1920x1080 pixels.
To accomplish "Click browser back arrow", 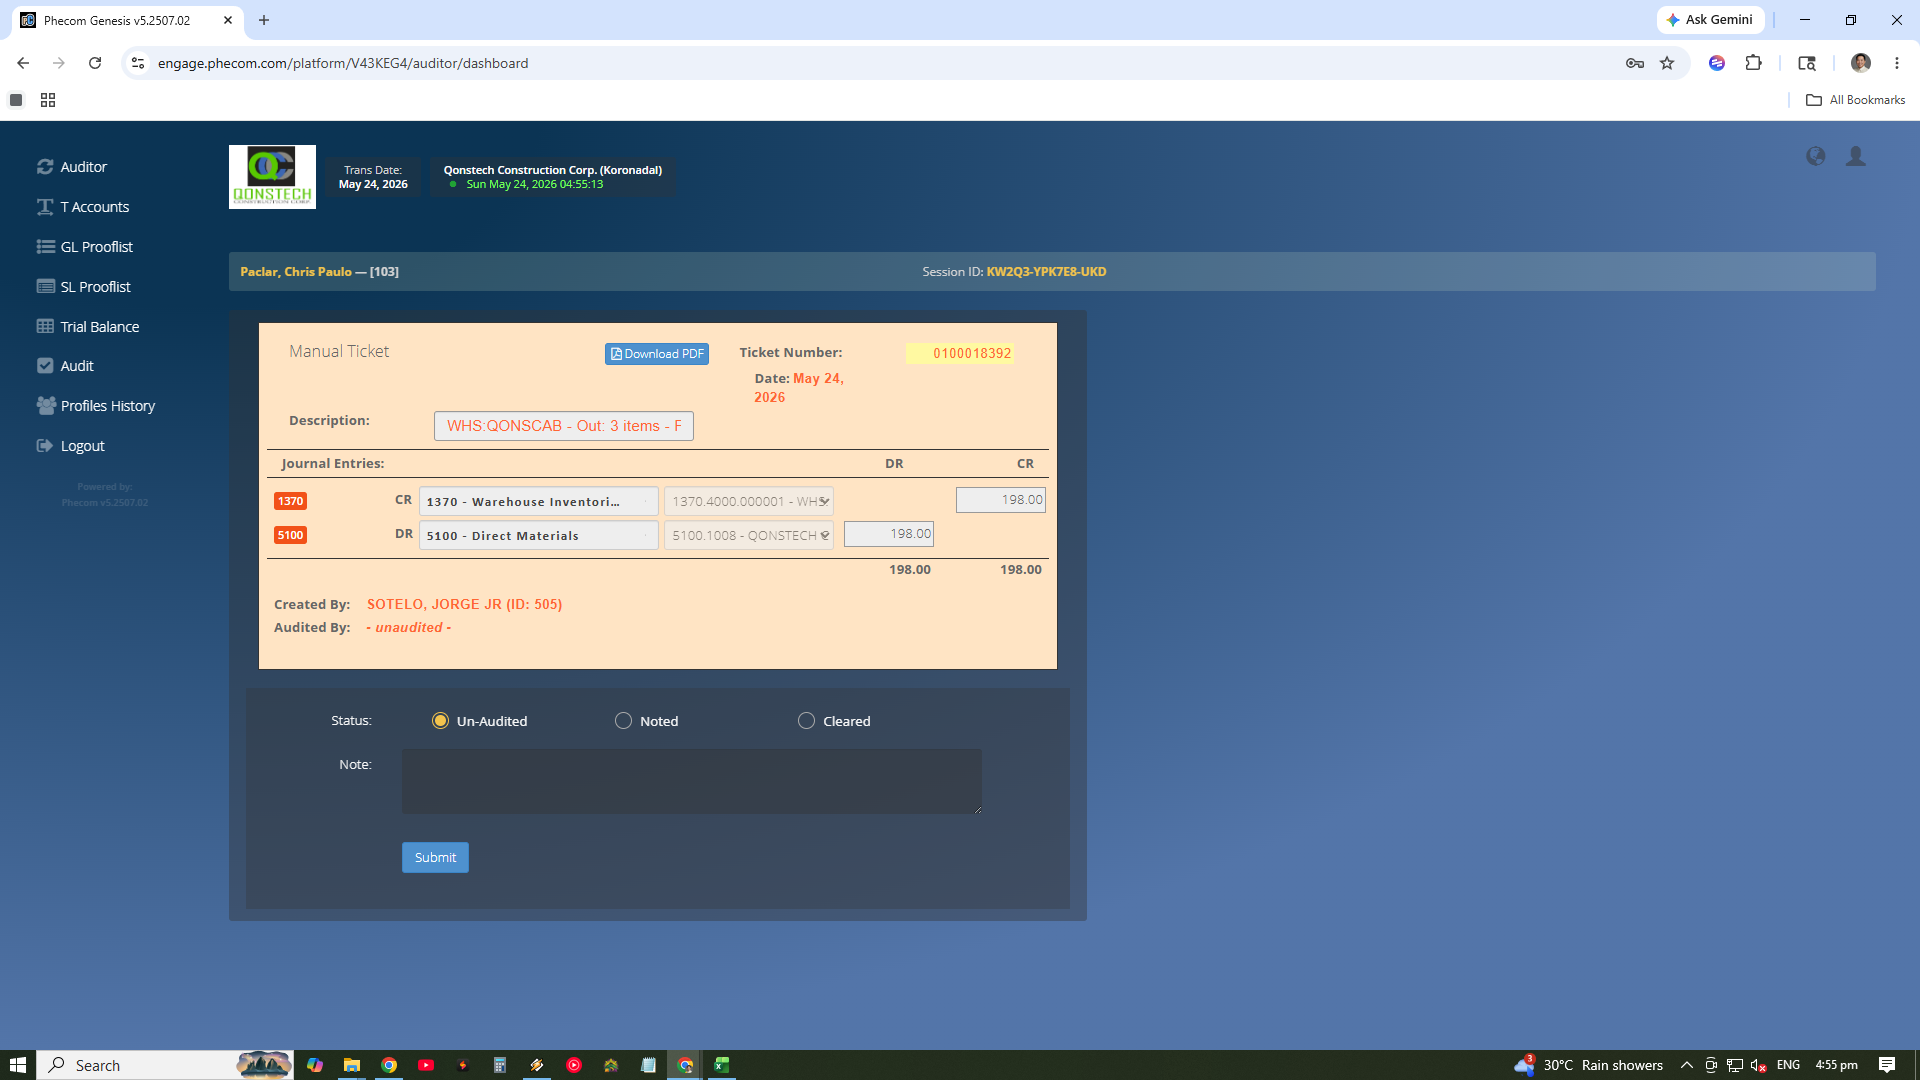I will (x=23, y=63).
